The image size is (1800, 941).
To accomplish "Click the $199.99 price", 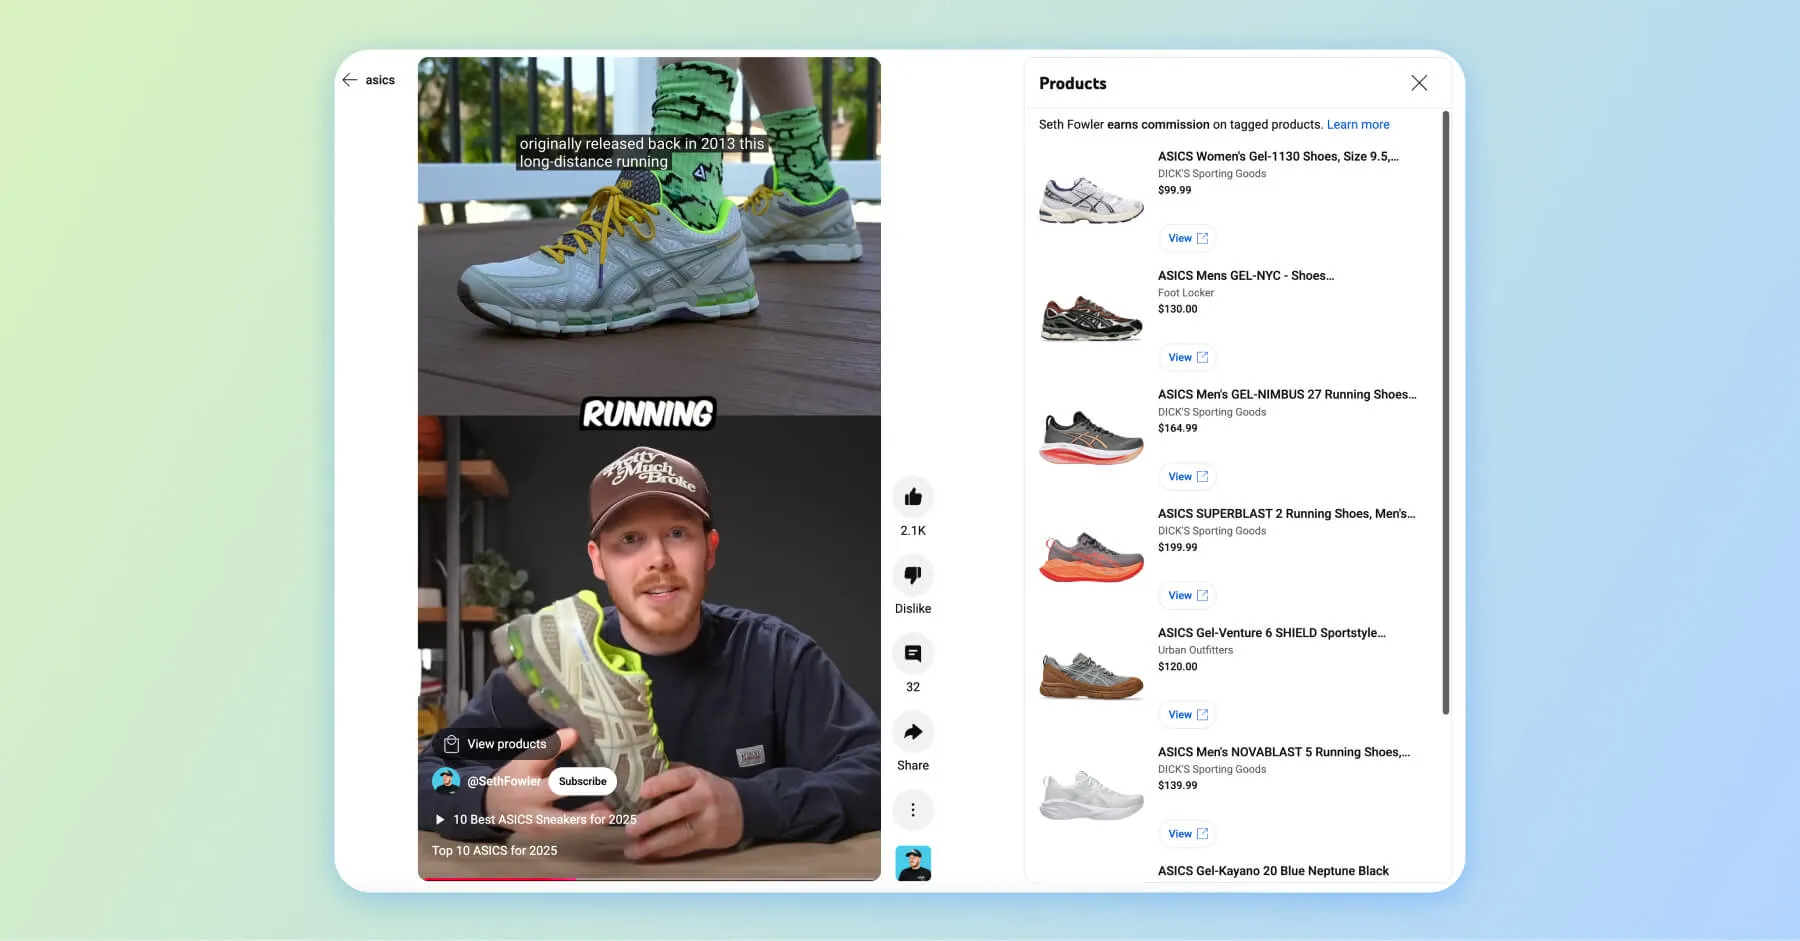I will coord(1177,547).
